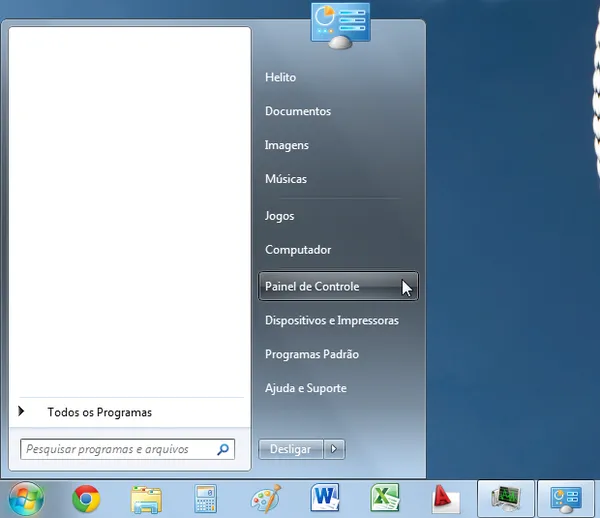Screen dimensions: 600x518
Task: Switch to Control Panel taskbar window
Action: pos(566,499)
